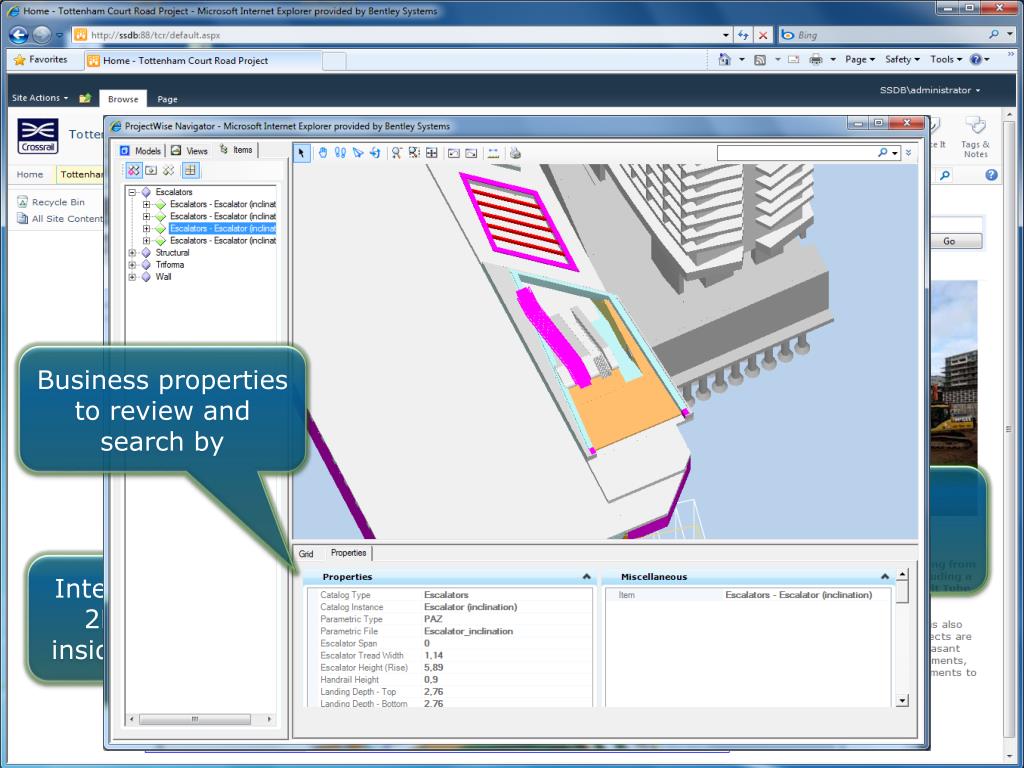Viewport: 1024px width, 768px height.
Task: Open the Page menu
Action: coord(859,59)
